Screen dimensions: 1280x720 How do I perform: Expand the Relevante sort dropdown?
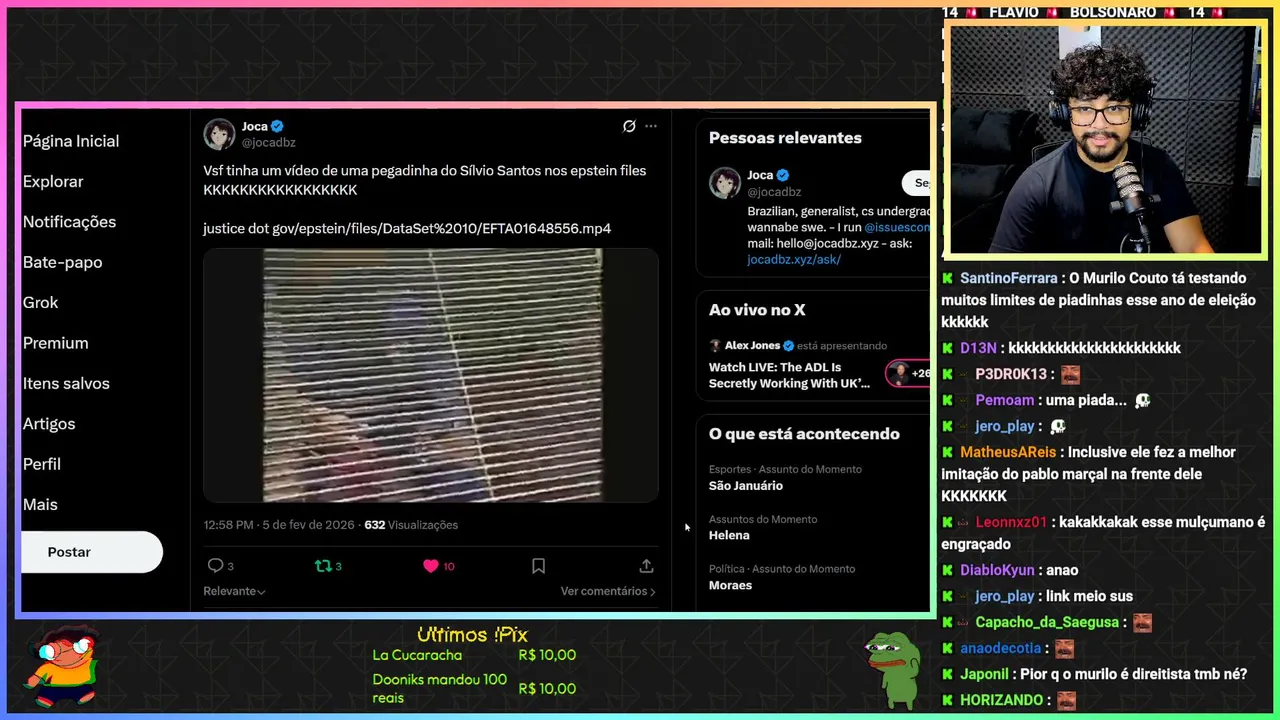point(234,591)
